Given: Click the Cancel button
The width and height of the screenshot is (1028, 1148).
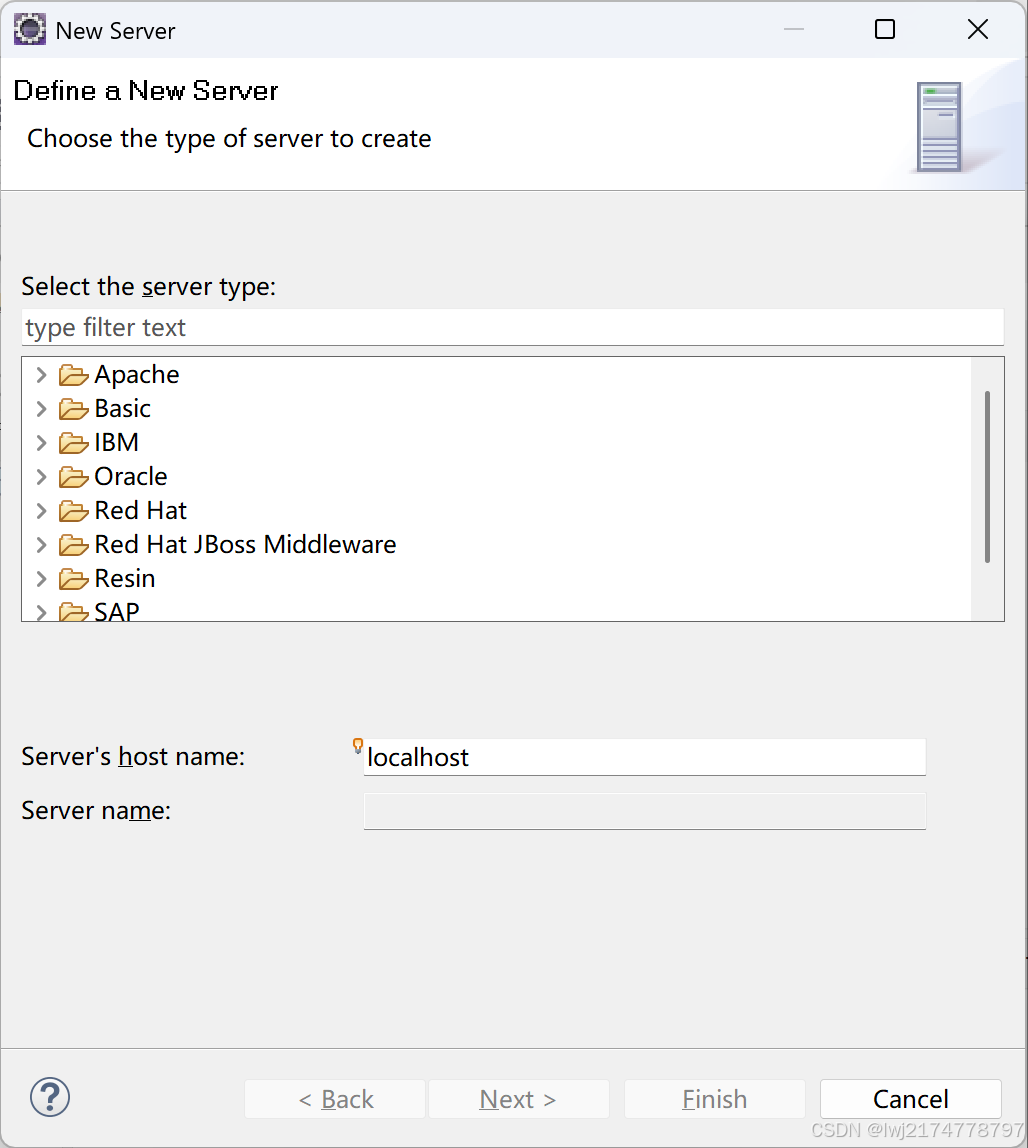Looking at the screenshot, I should click(911, 1099).
